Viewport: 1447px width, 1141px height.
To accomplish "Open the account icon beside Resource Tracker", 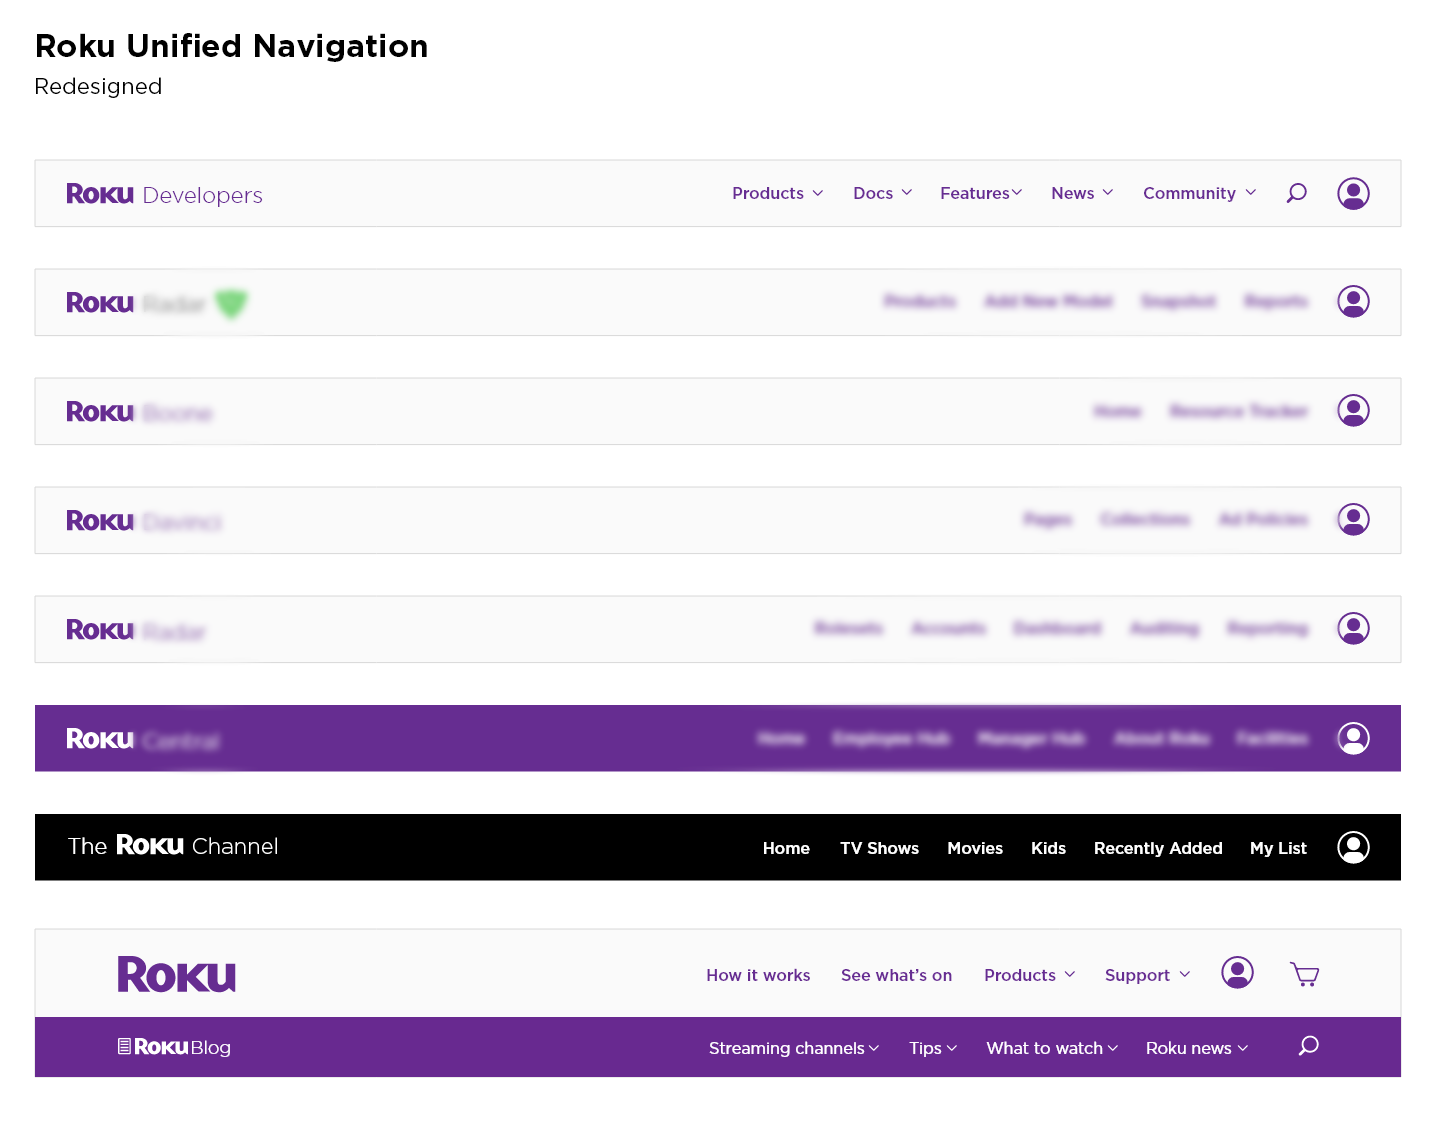I will 1353,410.
